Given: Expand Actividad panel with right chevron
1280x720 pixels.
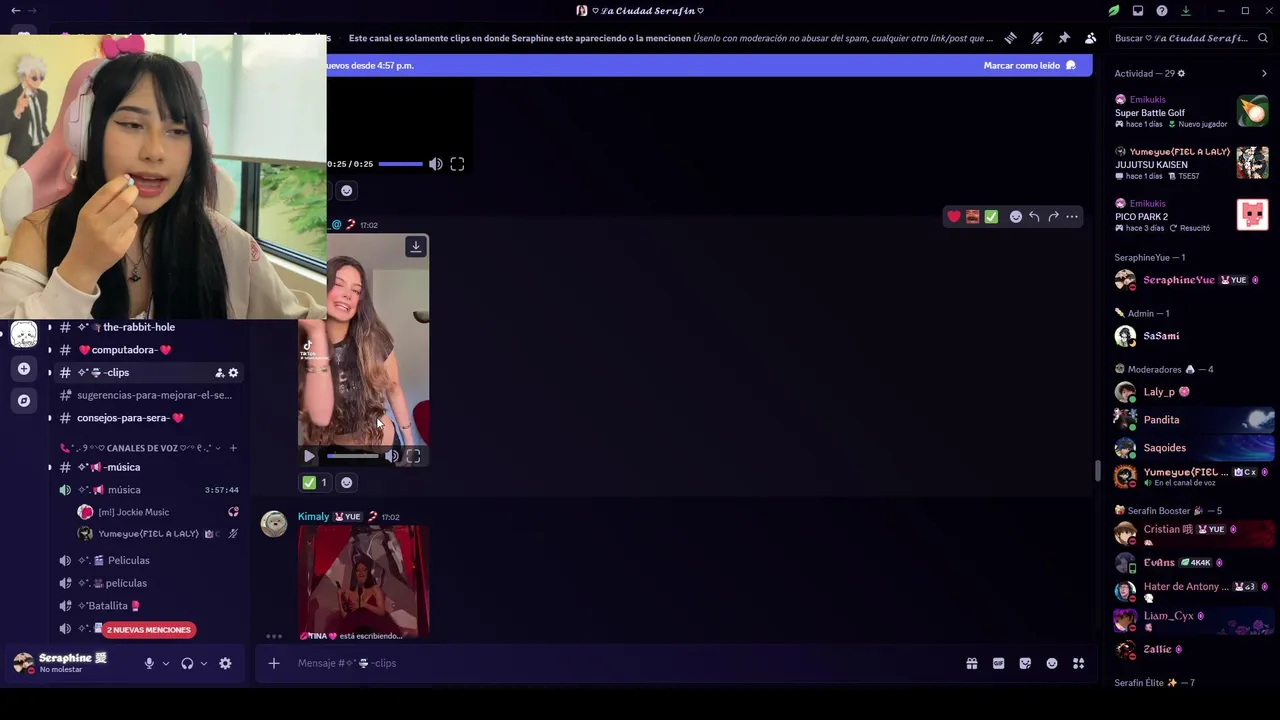Looking at the screenshot, I should click(1264, 73).
